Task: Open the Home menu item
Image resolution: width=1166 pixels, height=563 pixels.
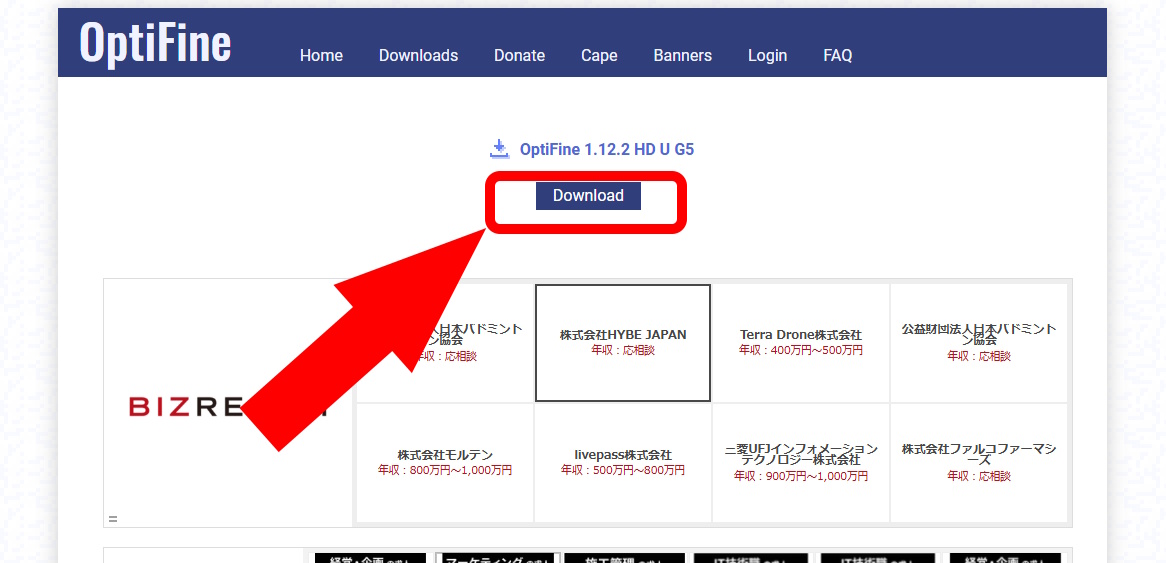Action: pos(321,56)
